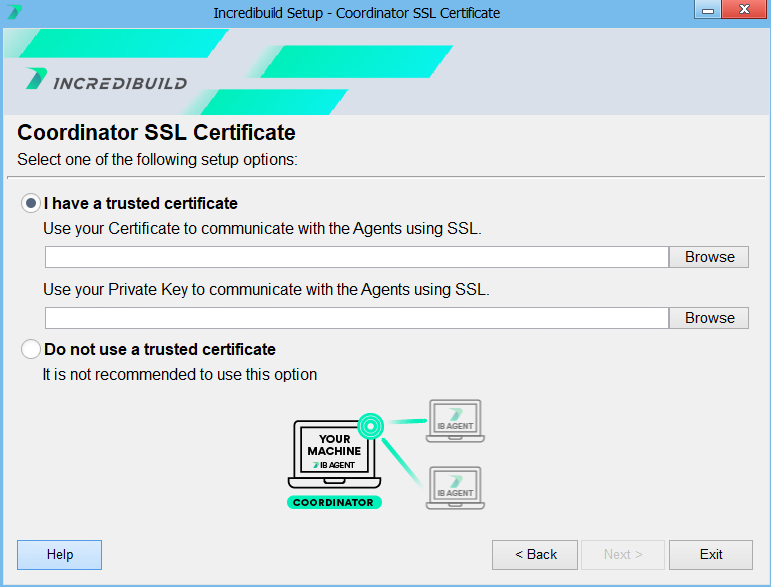Click into the Private Key path field
The width and height of the screenshot is (771, 587).
pos(356,318)
